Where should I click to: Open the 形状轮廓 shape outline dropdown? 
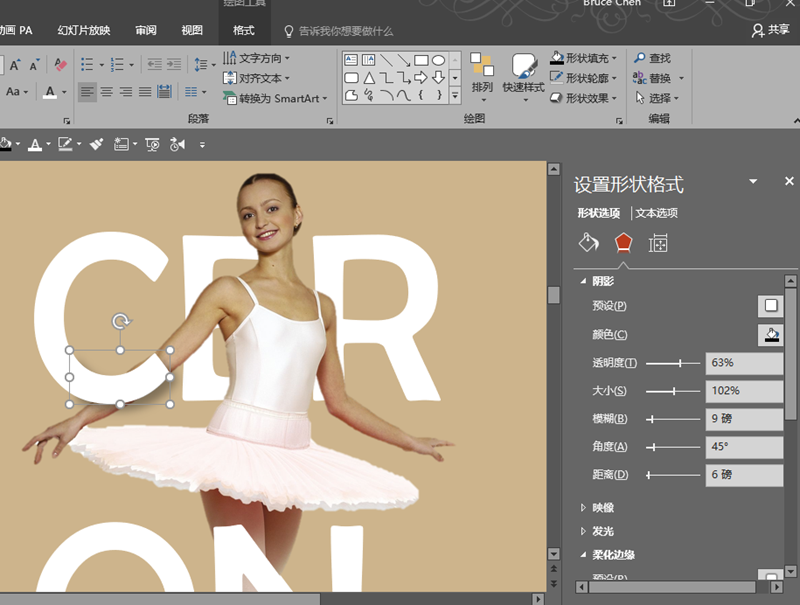584,78
